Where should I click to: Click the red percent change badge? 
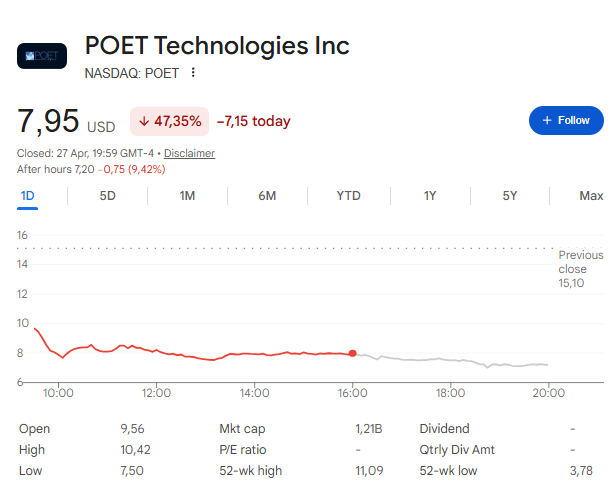[170, 121]
